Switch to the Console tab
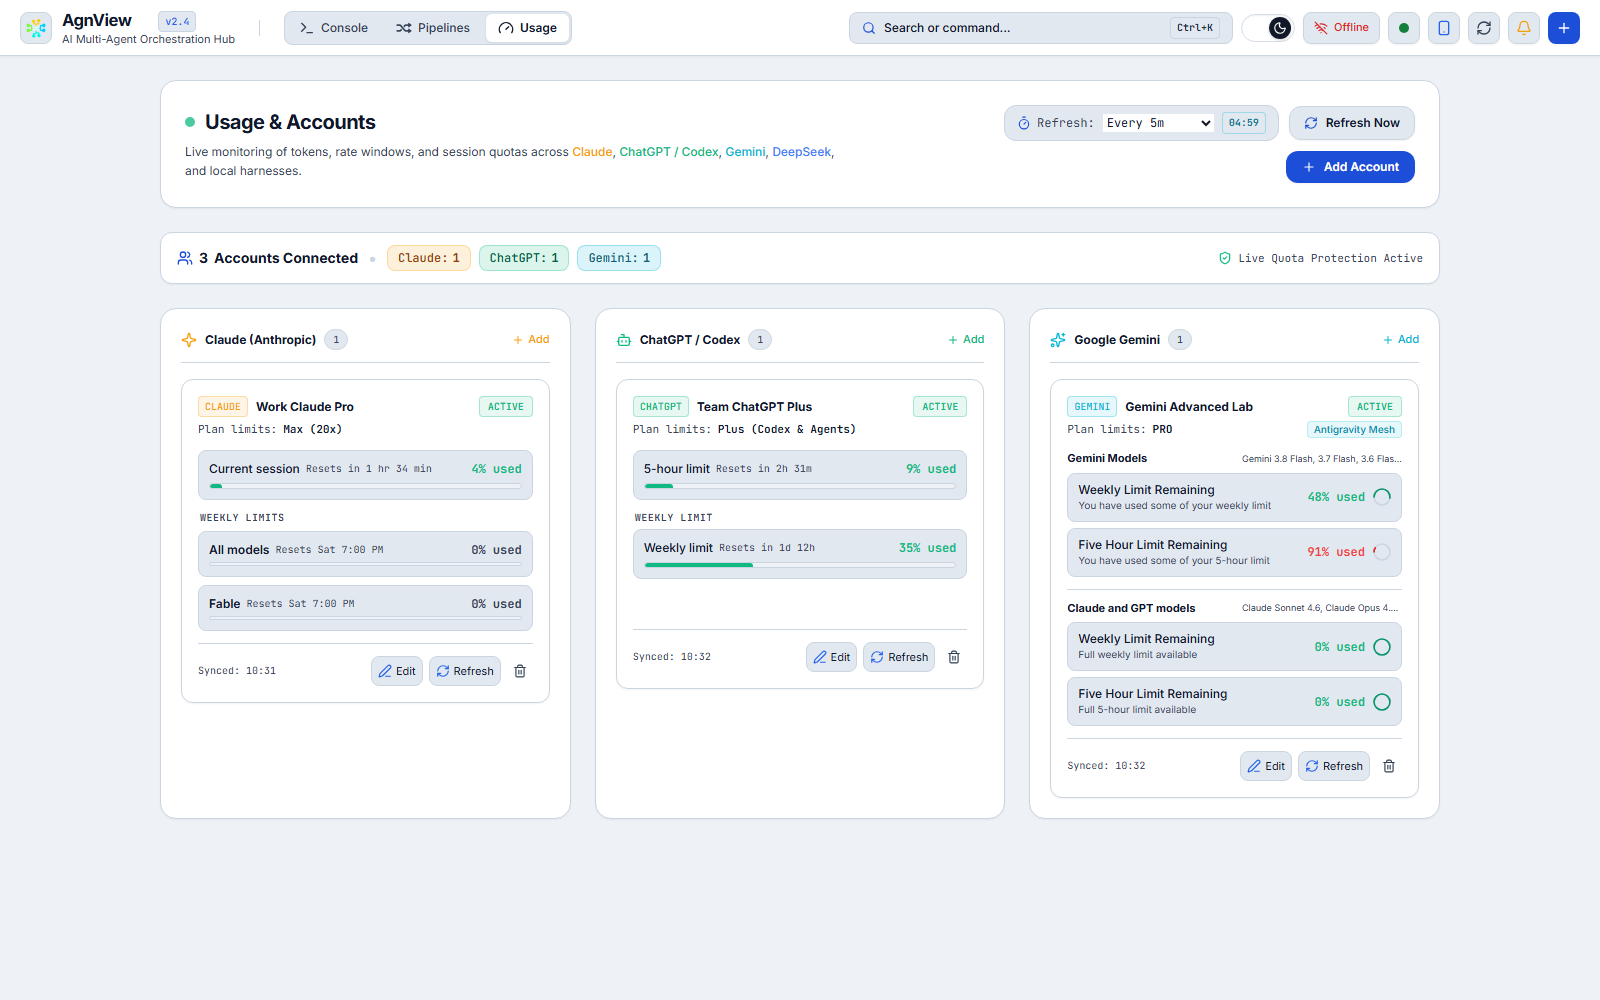 [x=334, y=28]
